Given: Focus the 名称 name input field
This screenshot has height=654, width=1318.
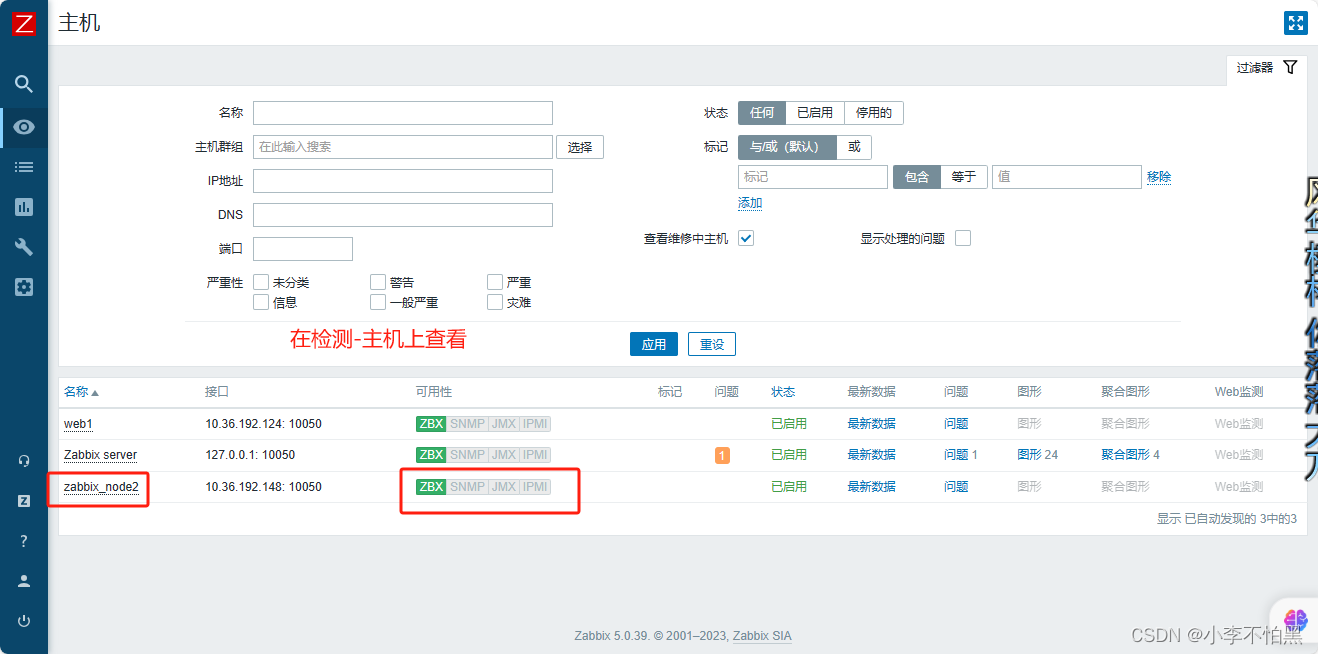Looking at the screenshot, I should click(403, 113).
